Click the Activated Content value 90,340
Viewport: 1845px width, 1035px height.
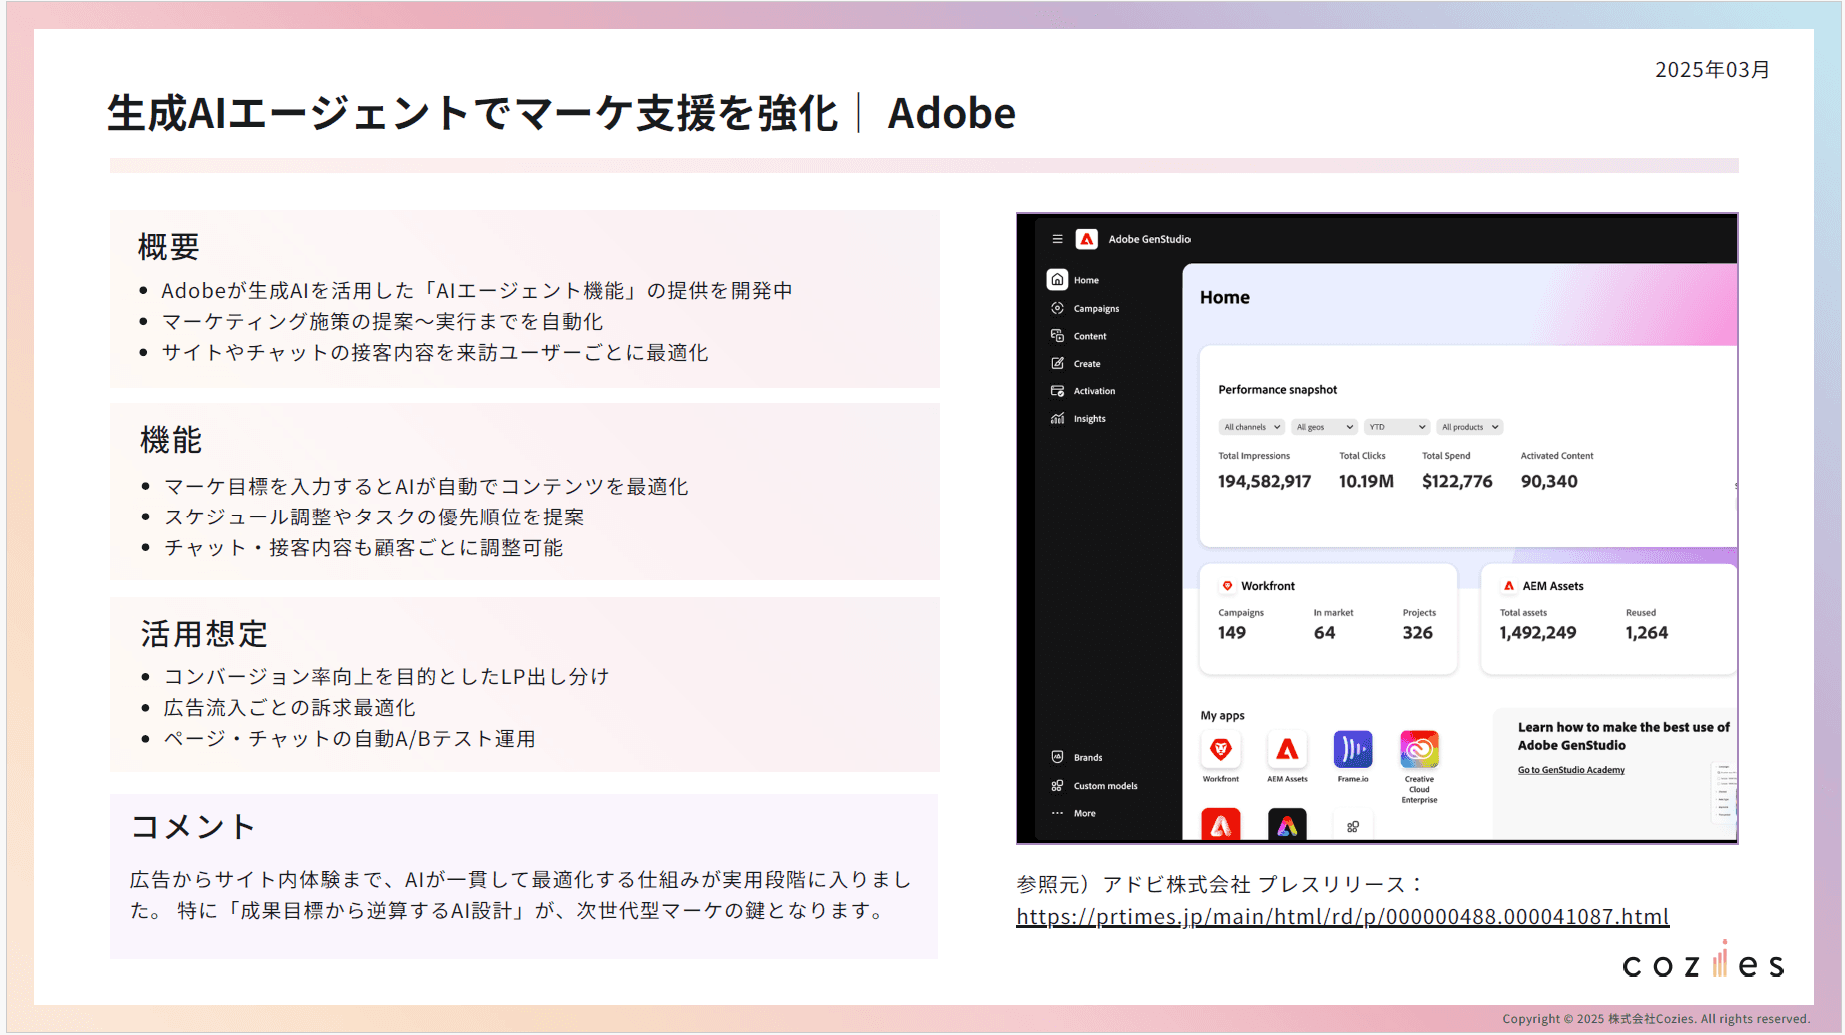pyautogui.click(x=1549, y=481)
